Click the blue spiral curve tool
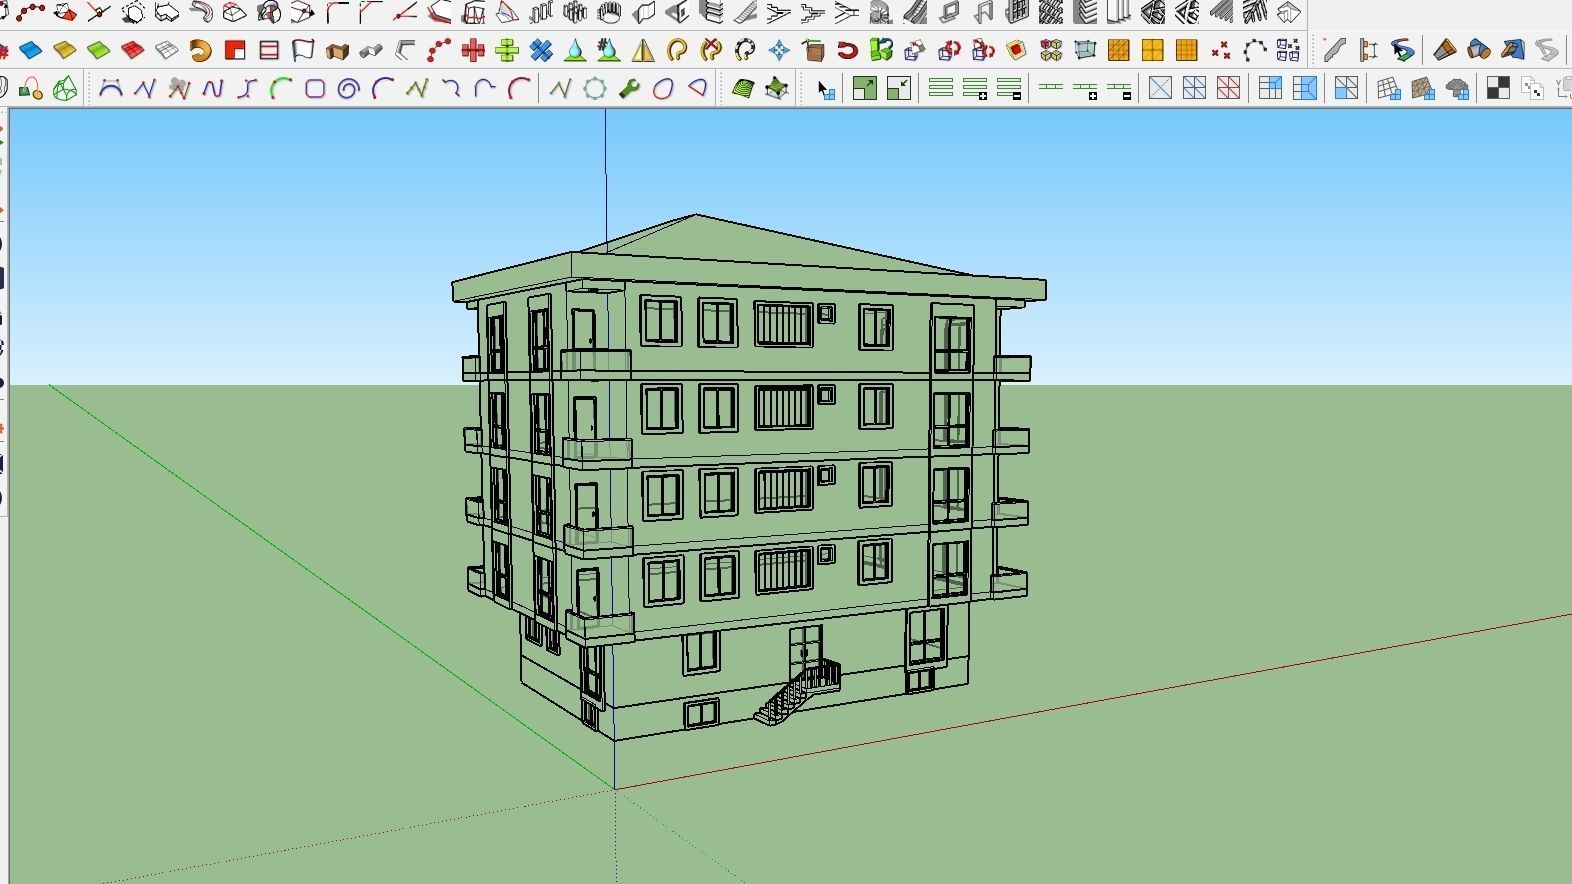Image resolution: width=1572 pixels, height=884 pixels. coord(349,89)
